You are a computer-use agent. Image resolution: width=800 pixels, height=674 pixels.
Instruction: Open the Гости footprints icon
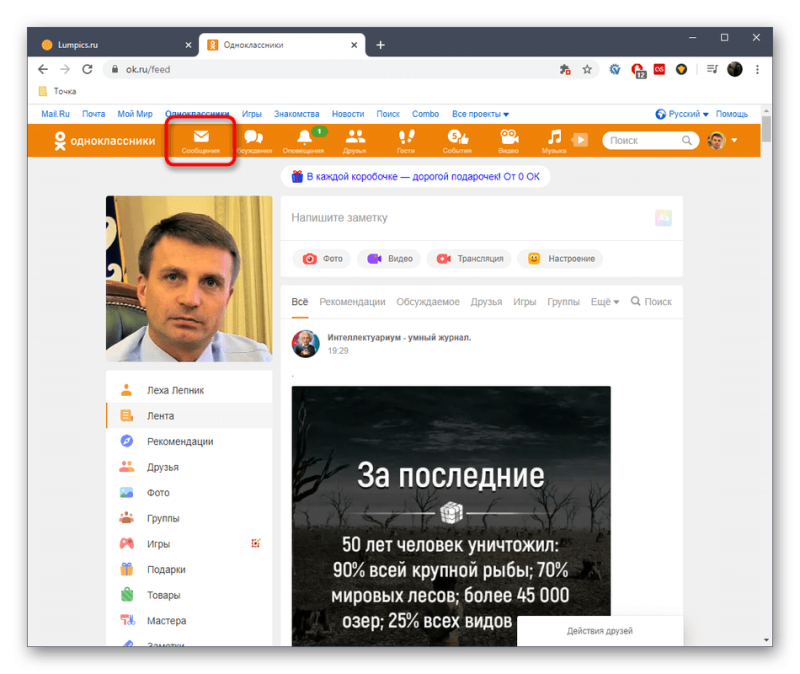(x=406, y=136)
